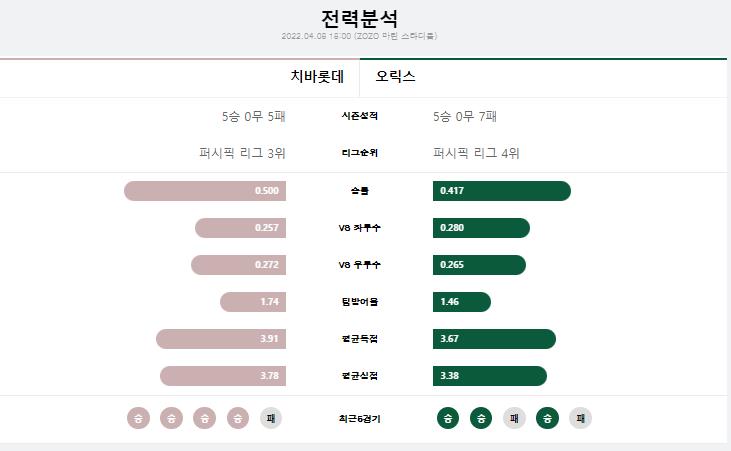Click 치바롯데's fourth recent-game 승 circle
The image size is (731, 451).
[238, 418]
